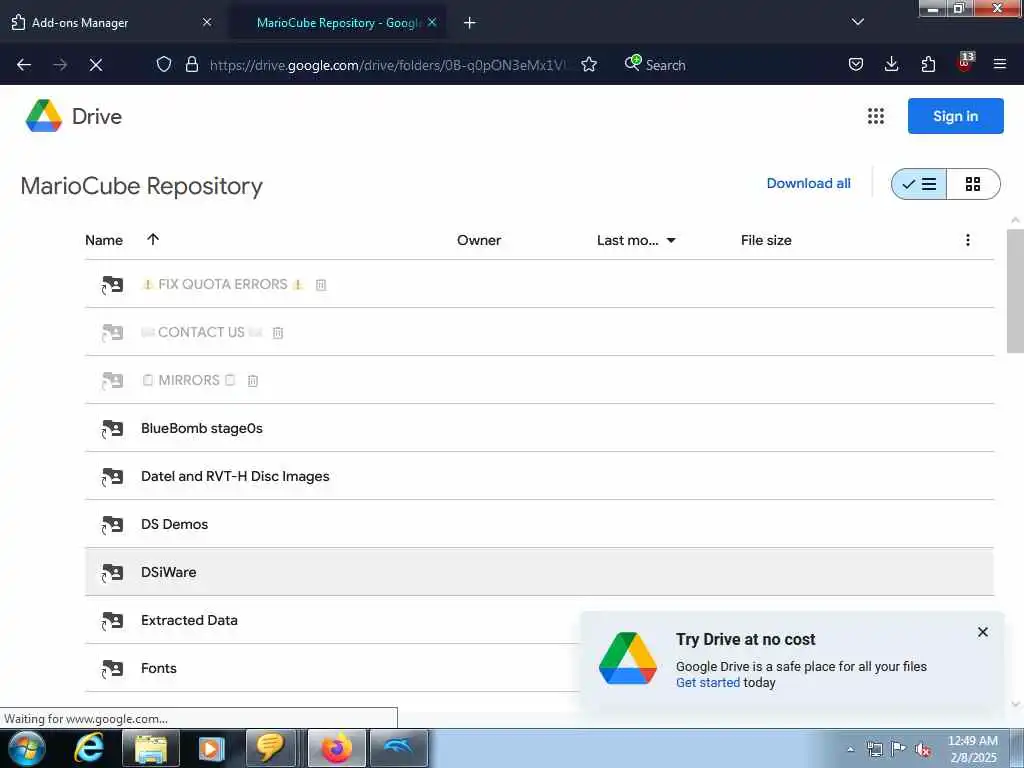Go back with the browser back arrow
The width and height of the screenshot is (1024, 768).
(x=24, y=65)
